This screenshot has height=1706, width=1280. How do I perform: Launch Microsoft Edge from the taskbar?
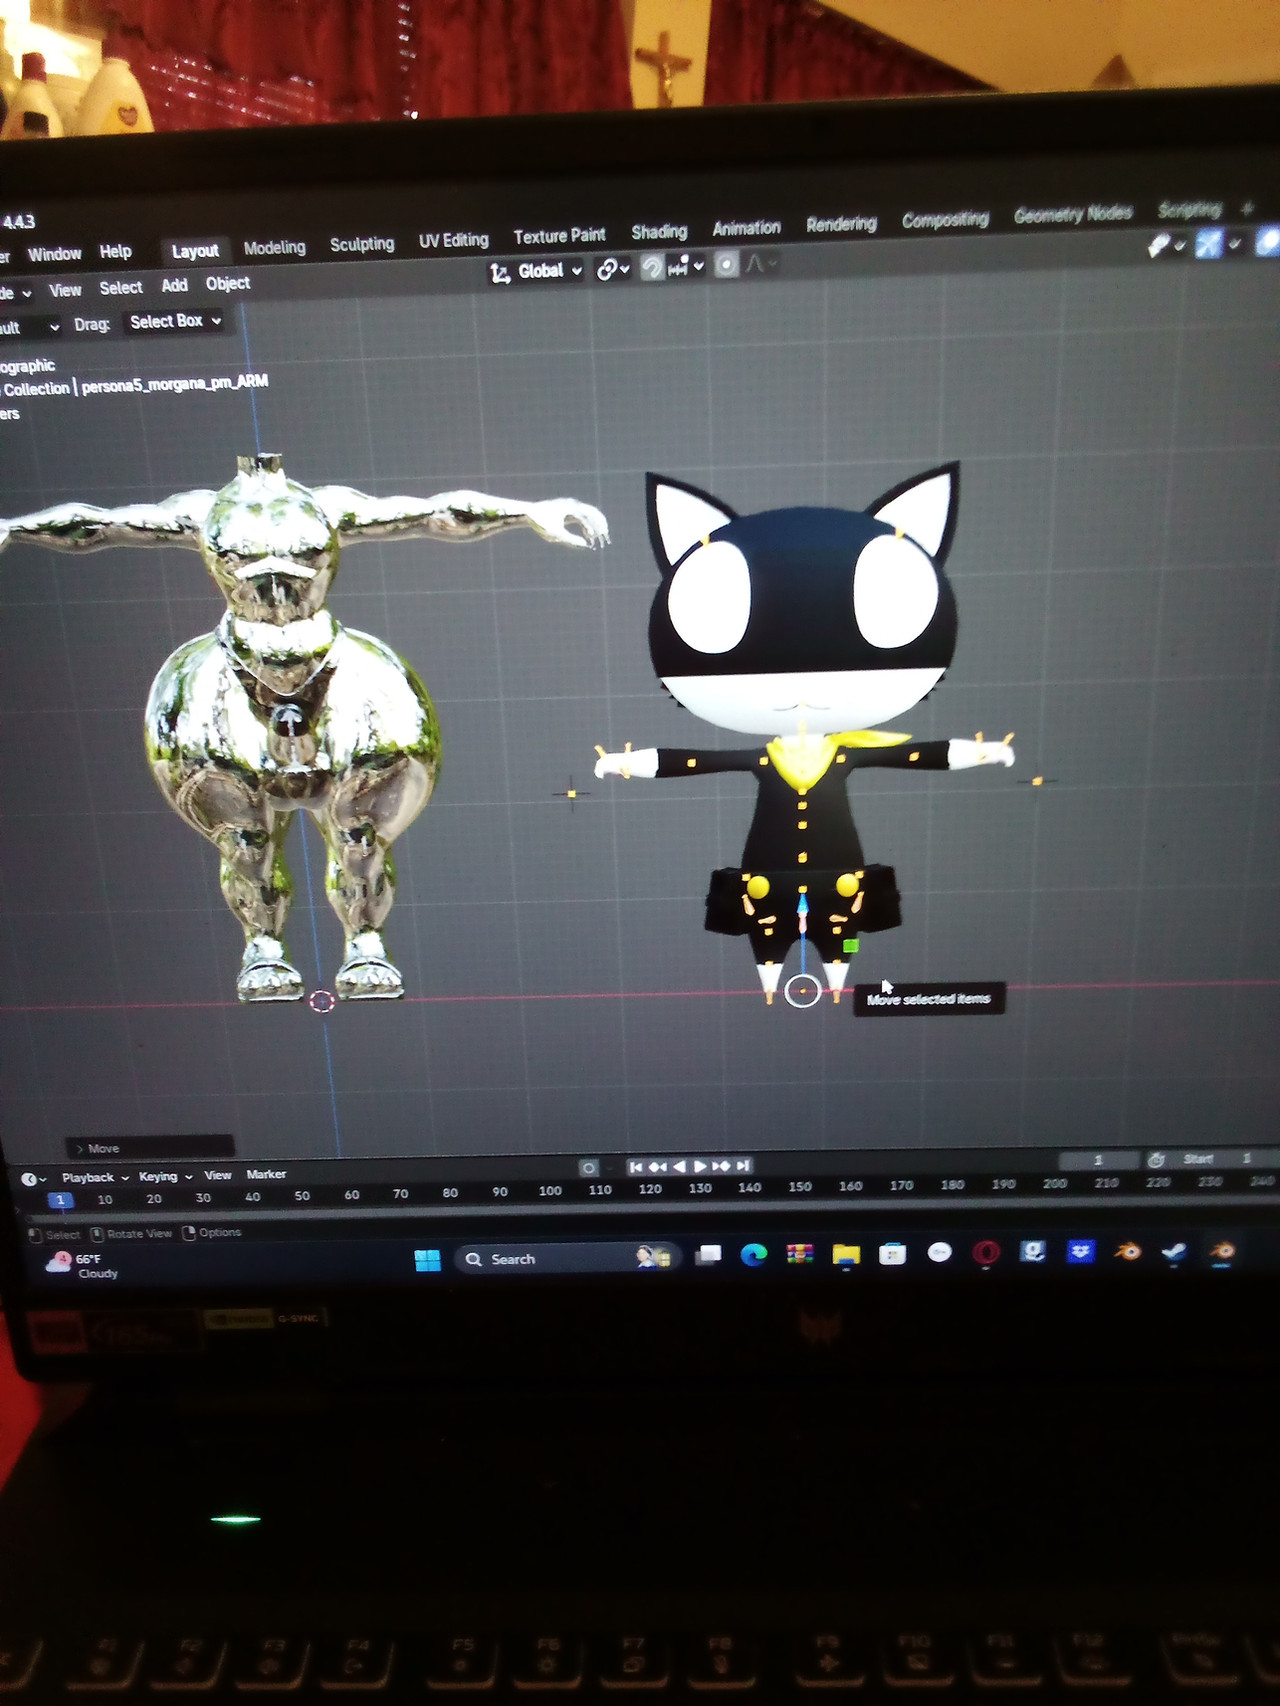tap(754, 1255)
